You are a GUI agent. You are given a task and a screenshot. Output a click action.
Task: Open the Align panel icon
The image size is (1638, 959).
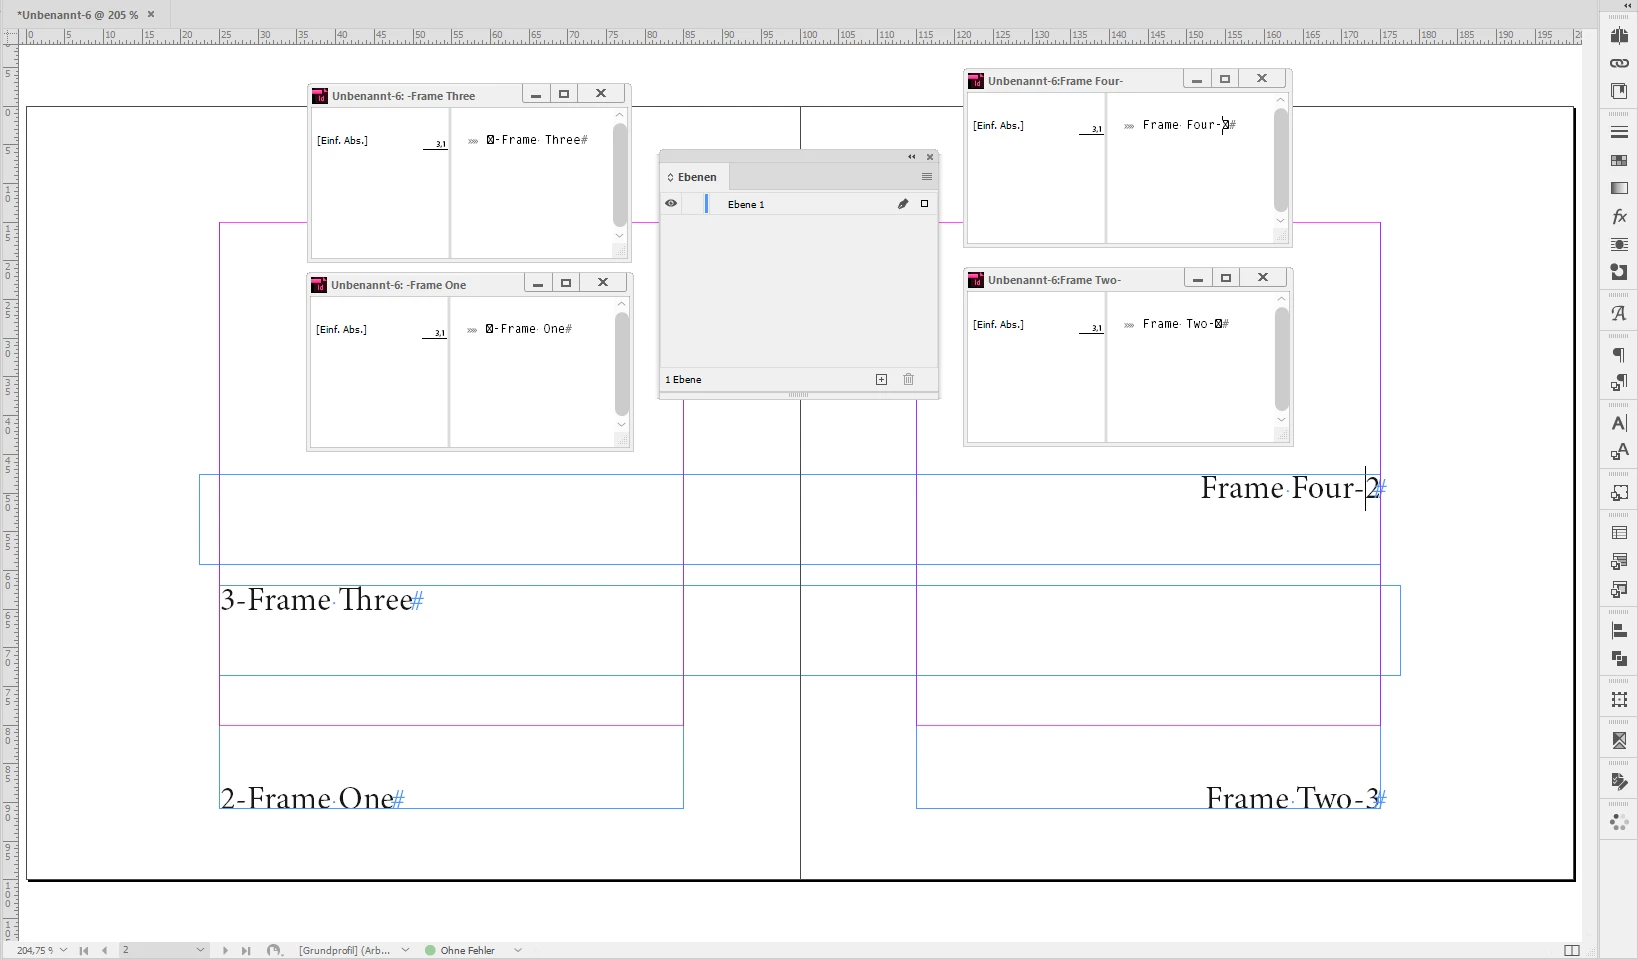coord(1619,630)
